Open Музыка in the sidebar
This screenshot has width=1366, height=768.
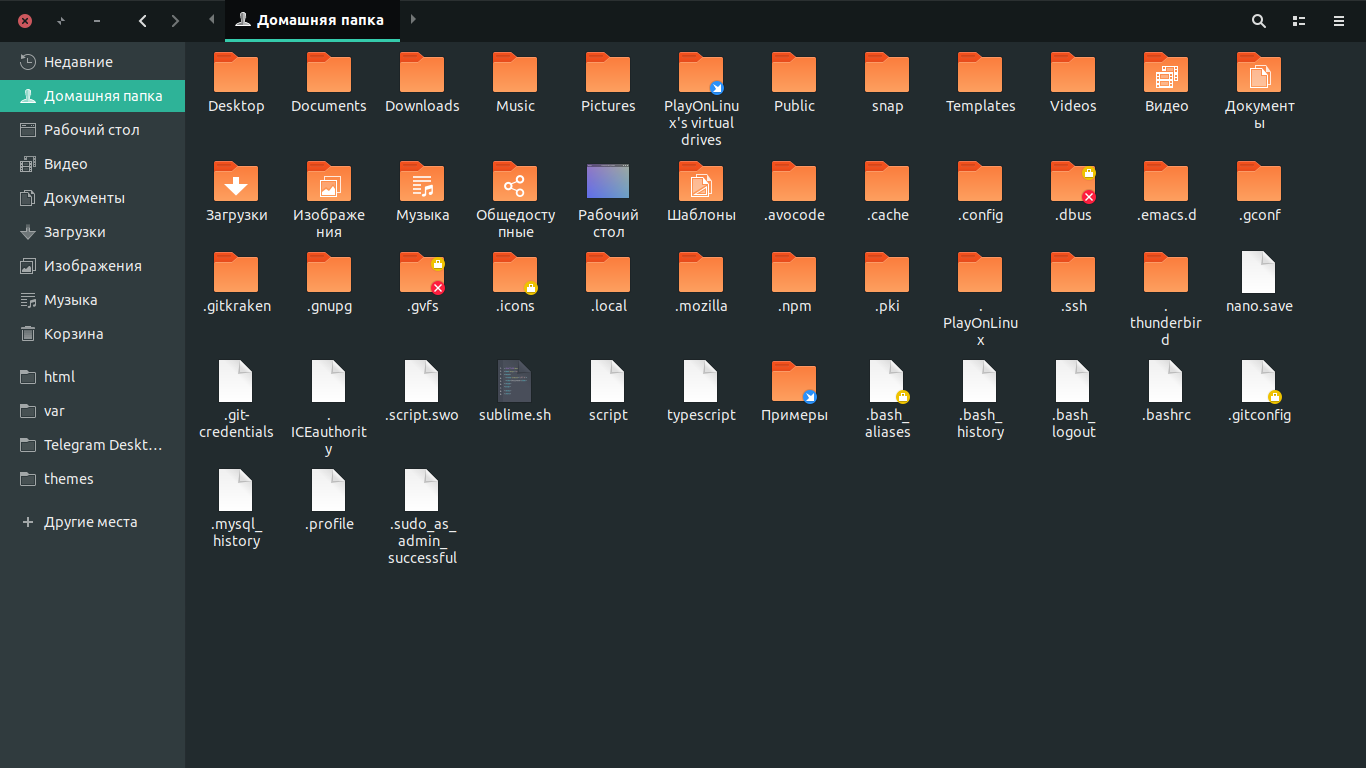point(92,300)
